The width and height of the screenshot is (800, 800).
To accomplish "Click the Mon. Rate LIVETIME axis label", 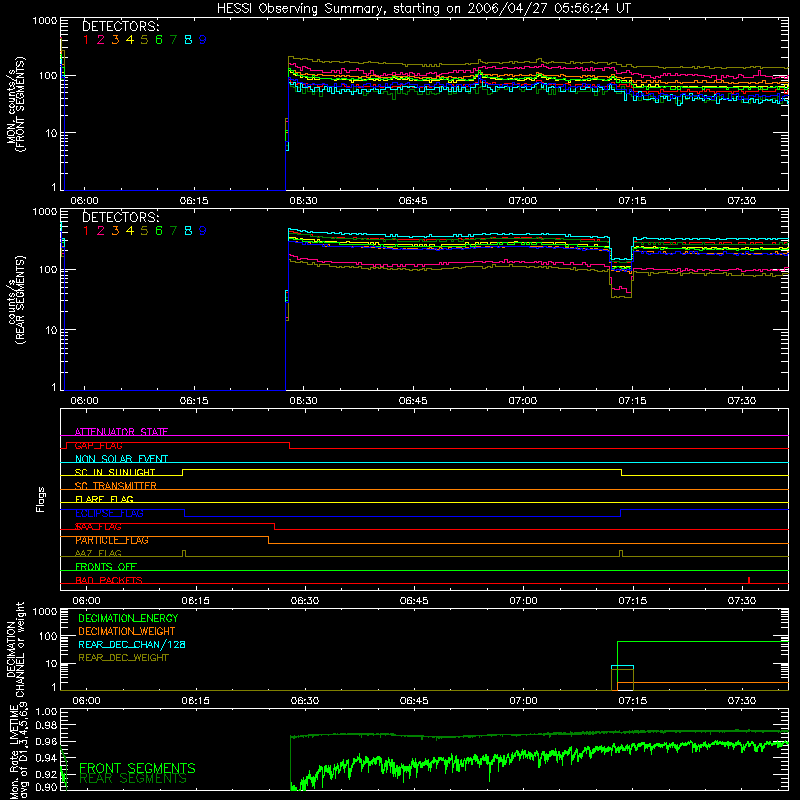I will tap(19, 752).
